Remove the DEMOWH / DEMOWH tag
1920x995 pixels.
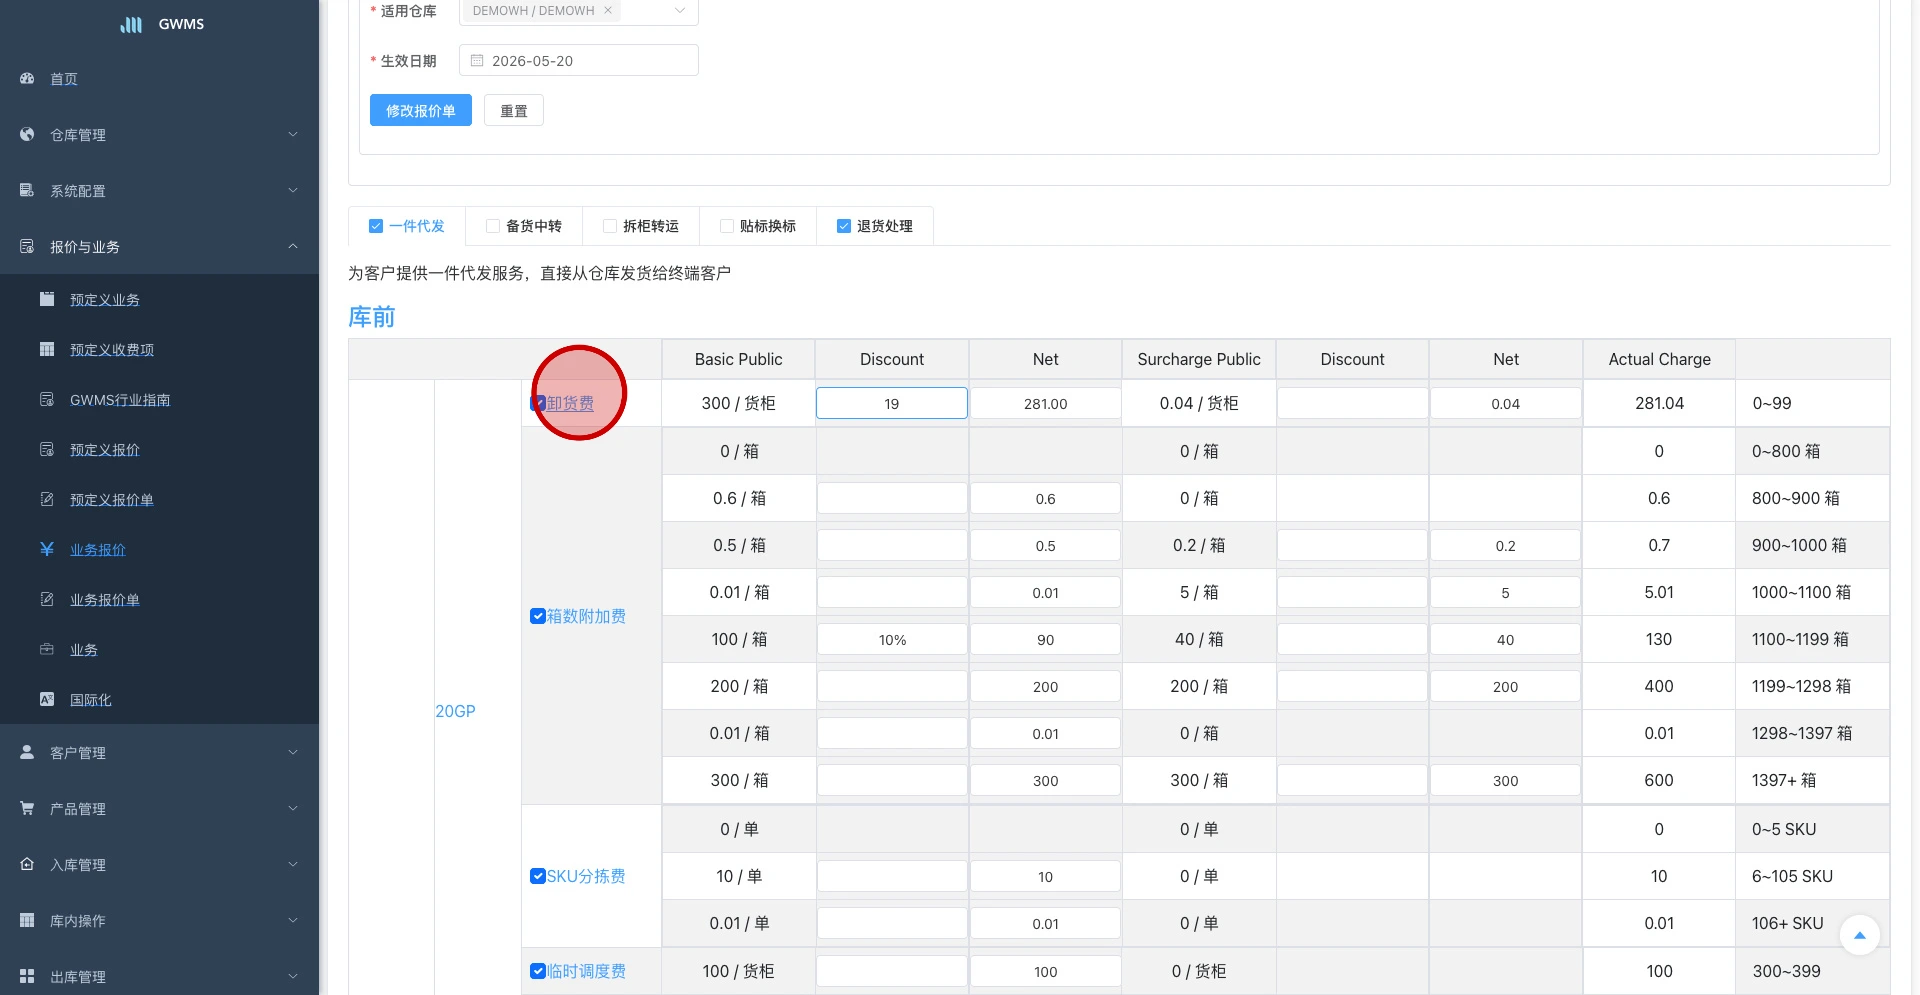(x=608, y=11)
